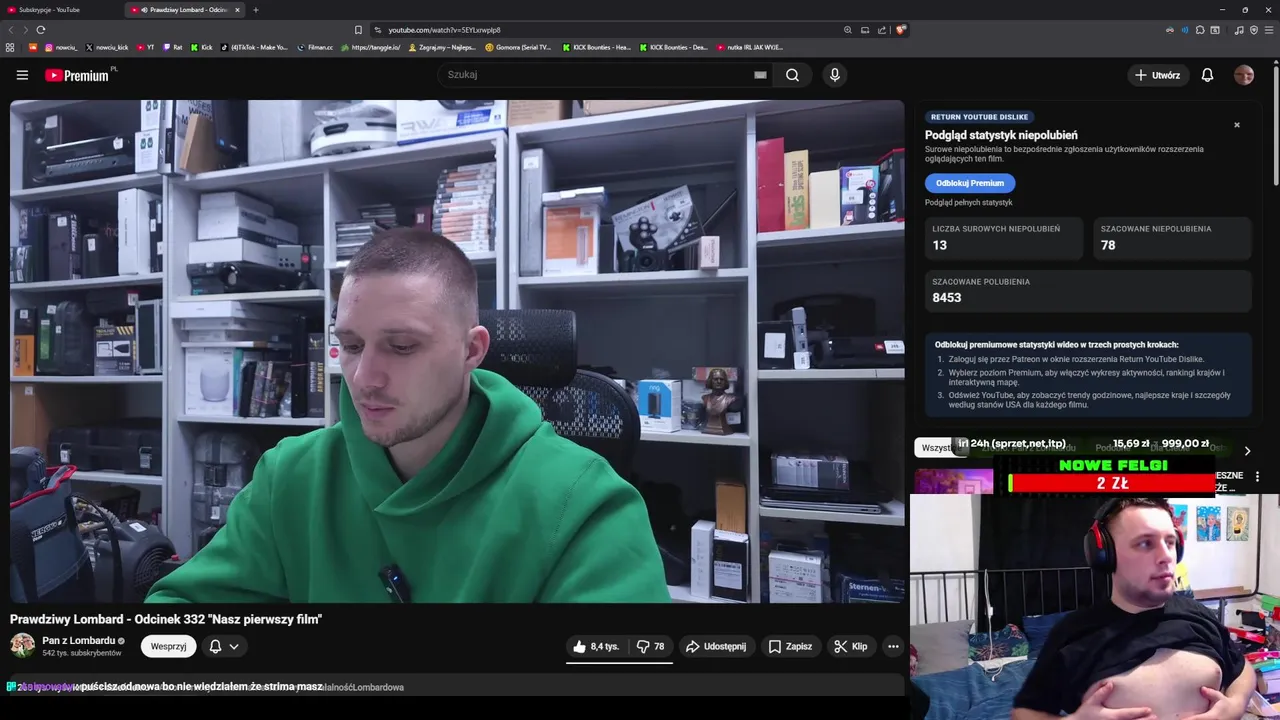This screenshot has width=1280, height=720.
Task: Show more filter chips with right arrow
Action: click(x=1247, y=451)
